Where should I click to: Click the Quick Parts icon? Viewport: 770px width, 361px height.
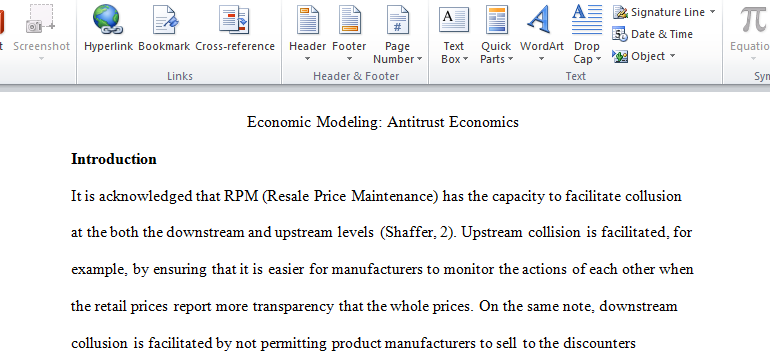coord(496,20)
